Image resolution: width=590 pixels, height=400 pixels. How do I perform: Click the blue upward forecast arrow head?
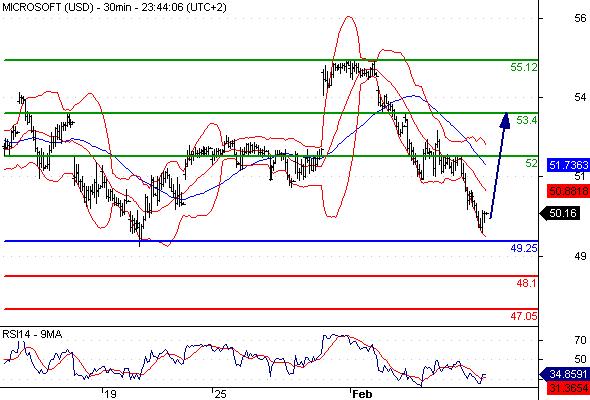pyautogui.click(x=505, y=121)
